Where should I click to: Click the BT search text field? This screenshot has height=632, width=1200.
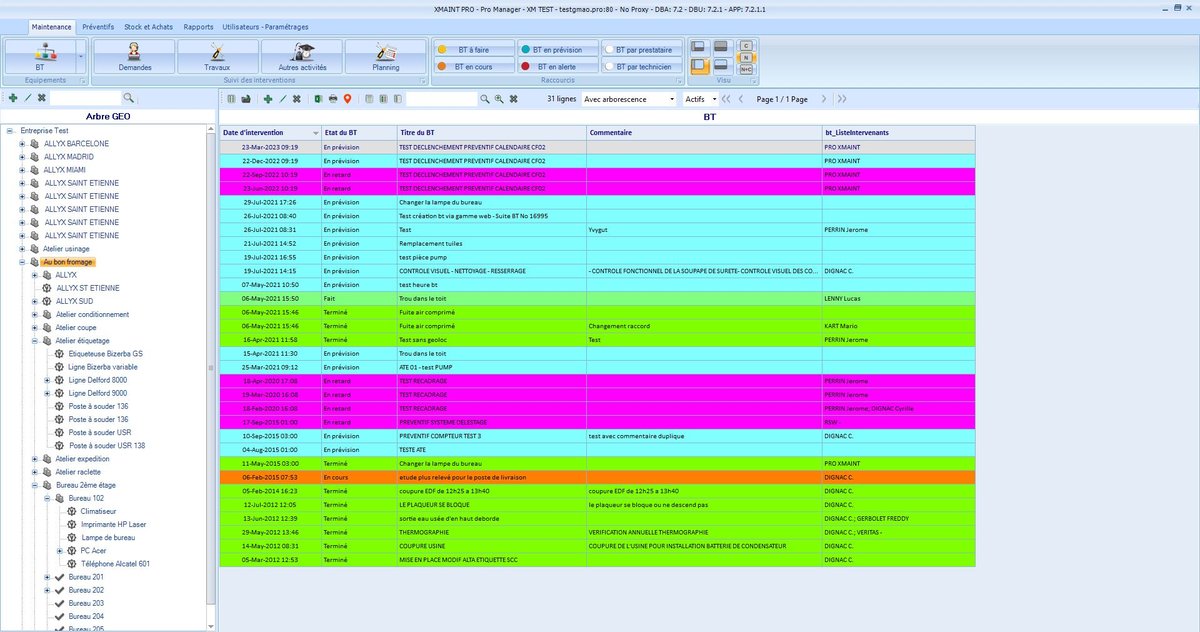[440, 99]
